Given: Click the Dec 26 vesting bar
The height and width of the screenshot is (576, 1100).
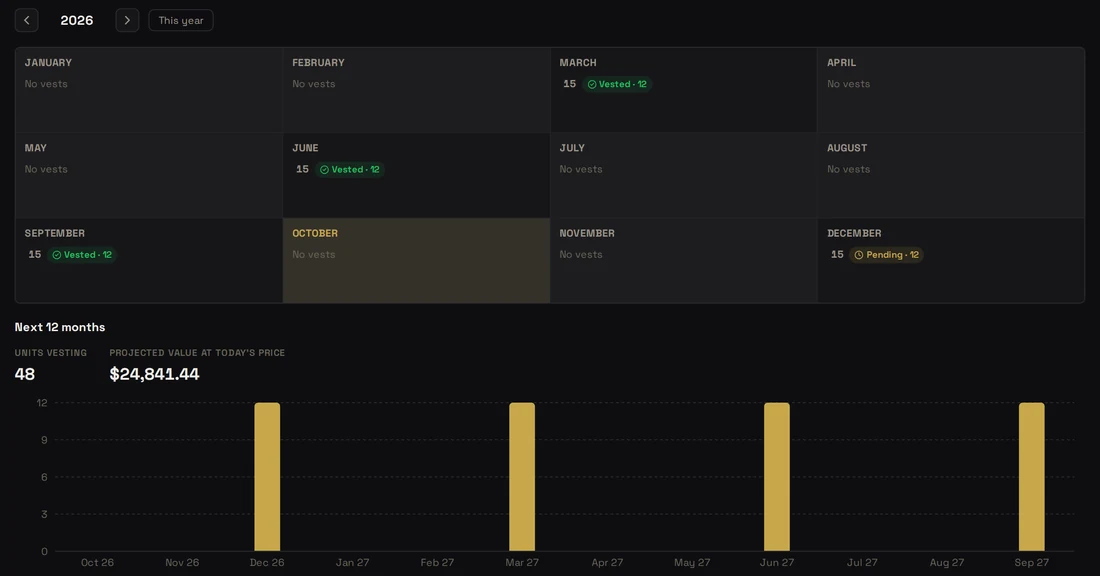Looking at the screenshot, I should [x=267, y=477].
